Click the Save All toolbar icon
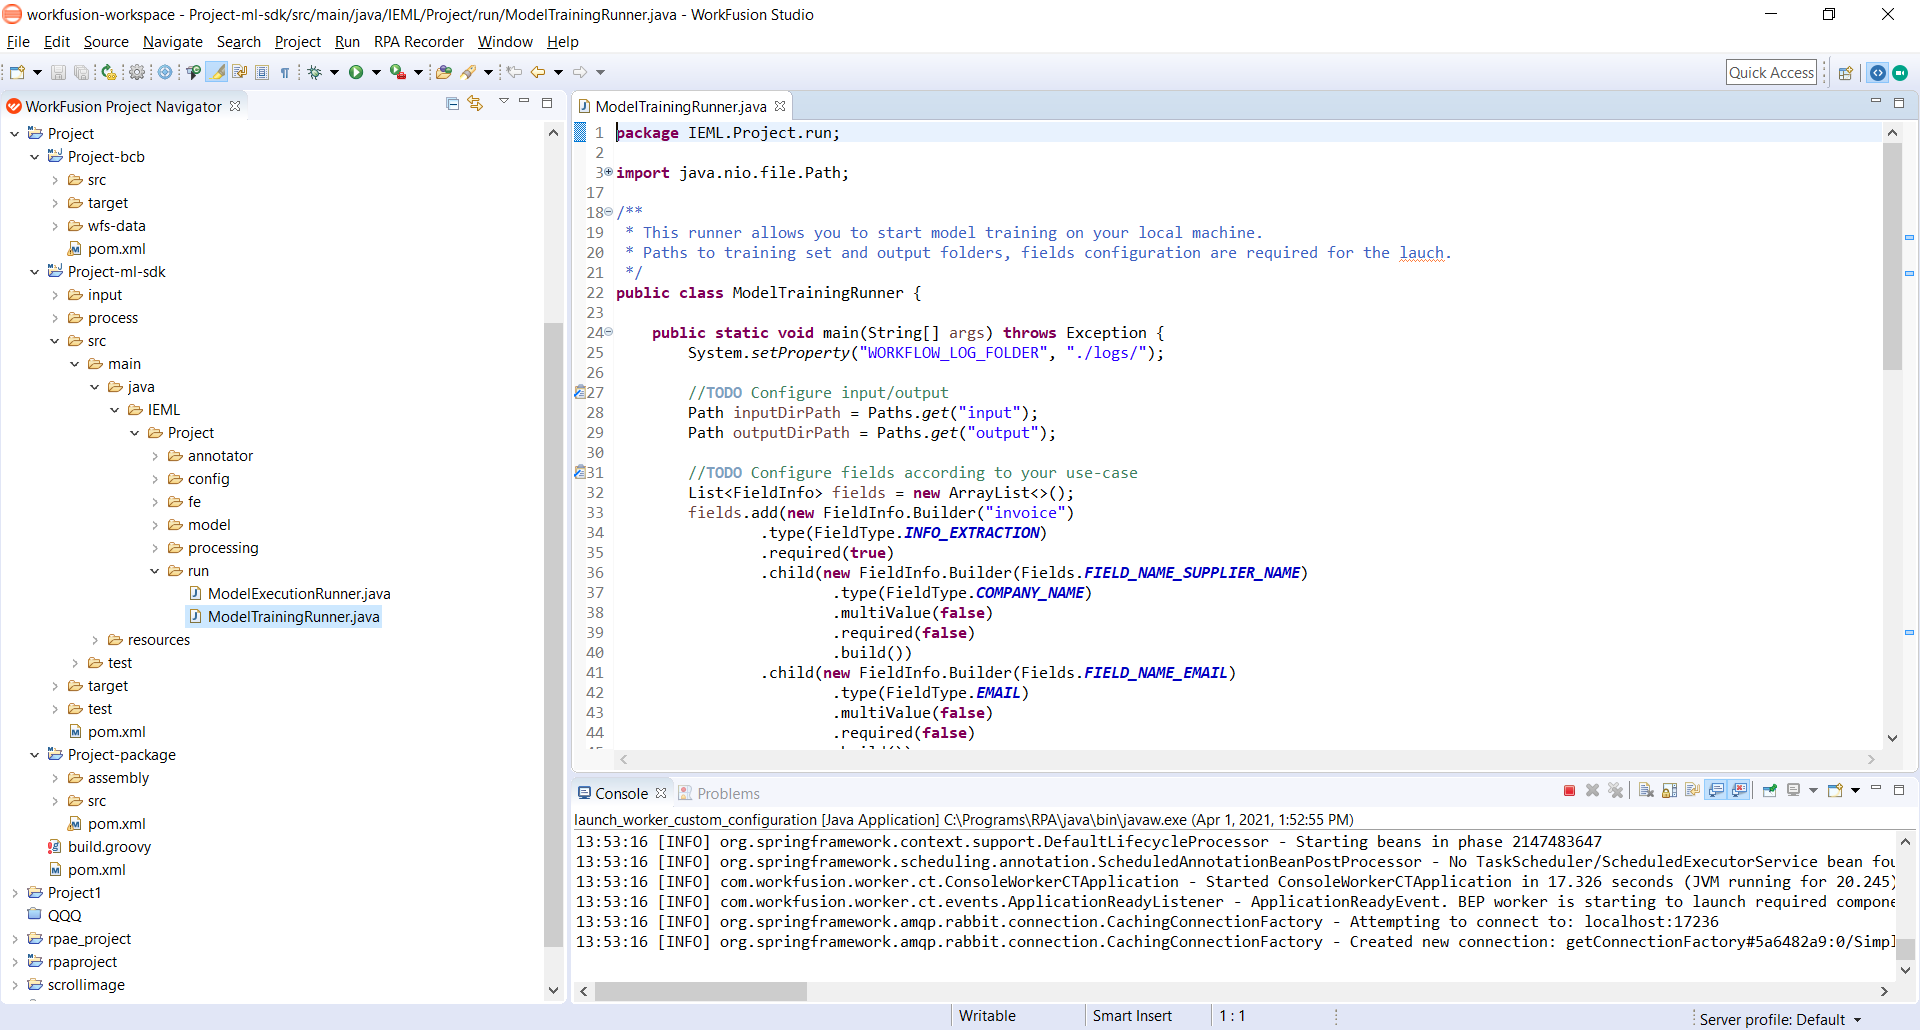This screenshot has width=1920, height=1030. point(82,72)
